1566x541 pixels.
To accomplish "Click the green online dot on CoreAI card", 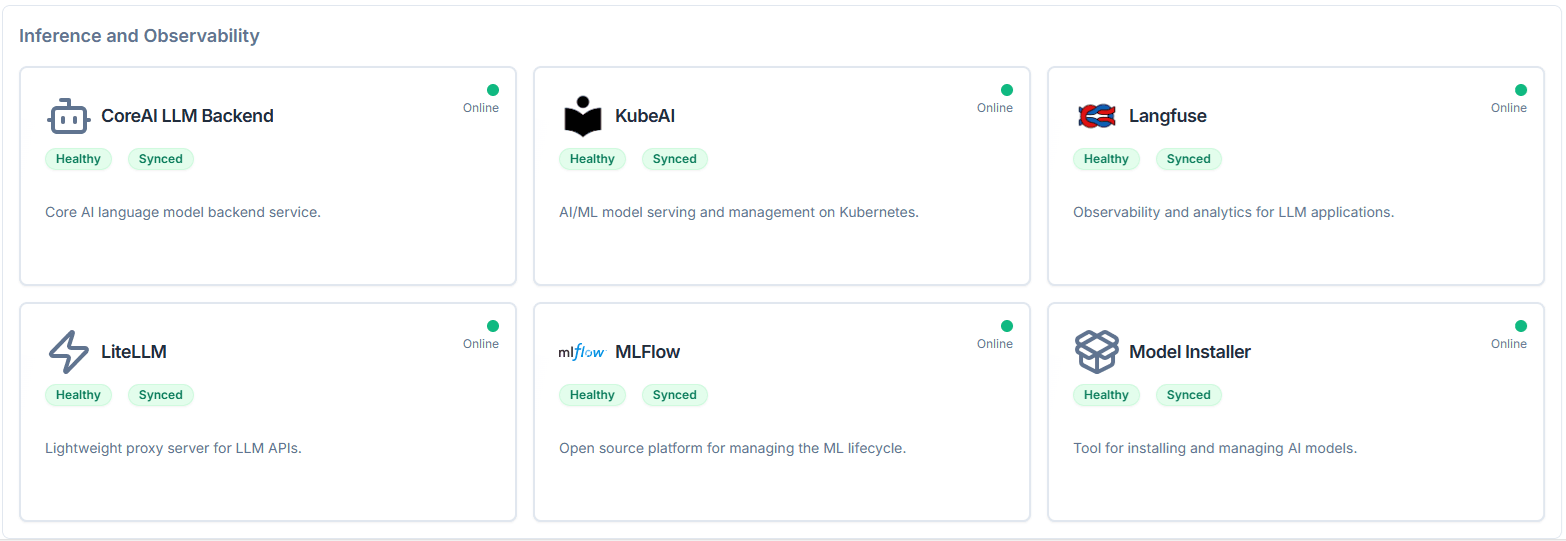I will coord(493,90).
